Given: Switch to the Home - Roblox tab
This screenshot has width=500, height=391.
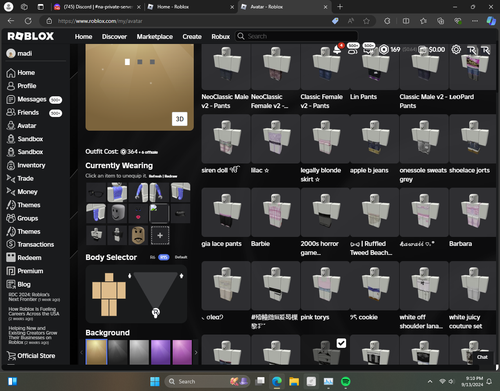Looking at the screenshot, I should (191, 7).
